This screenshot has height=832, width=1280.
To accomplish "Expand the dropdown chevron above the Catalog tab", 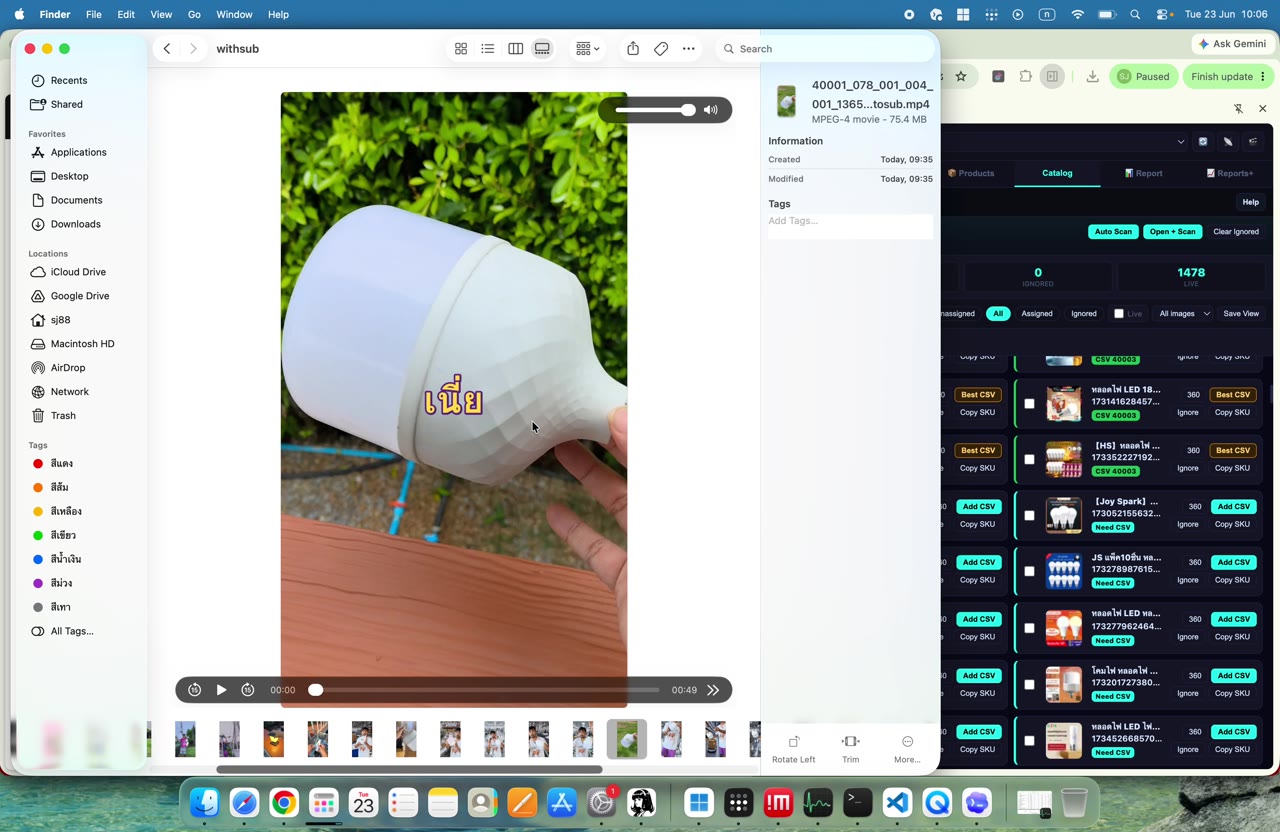I will coord(1180,142).
